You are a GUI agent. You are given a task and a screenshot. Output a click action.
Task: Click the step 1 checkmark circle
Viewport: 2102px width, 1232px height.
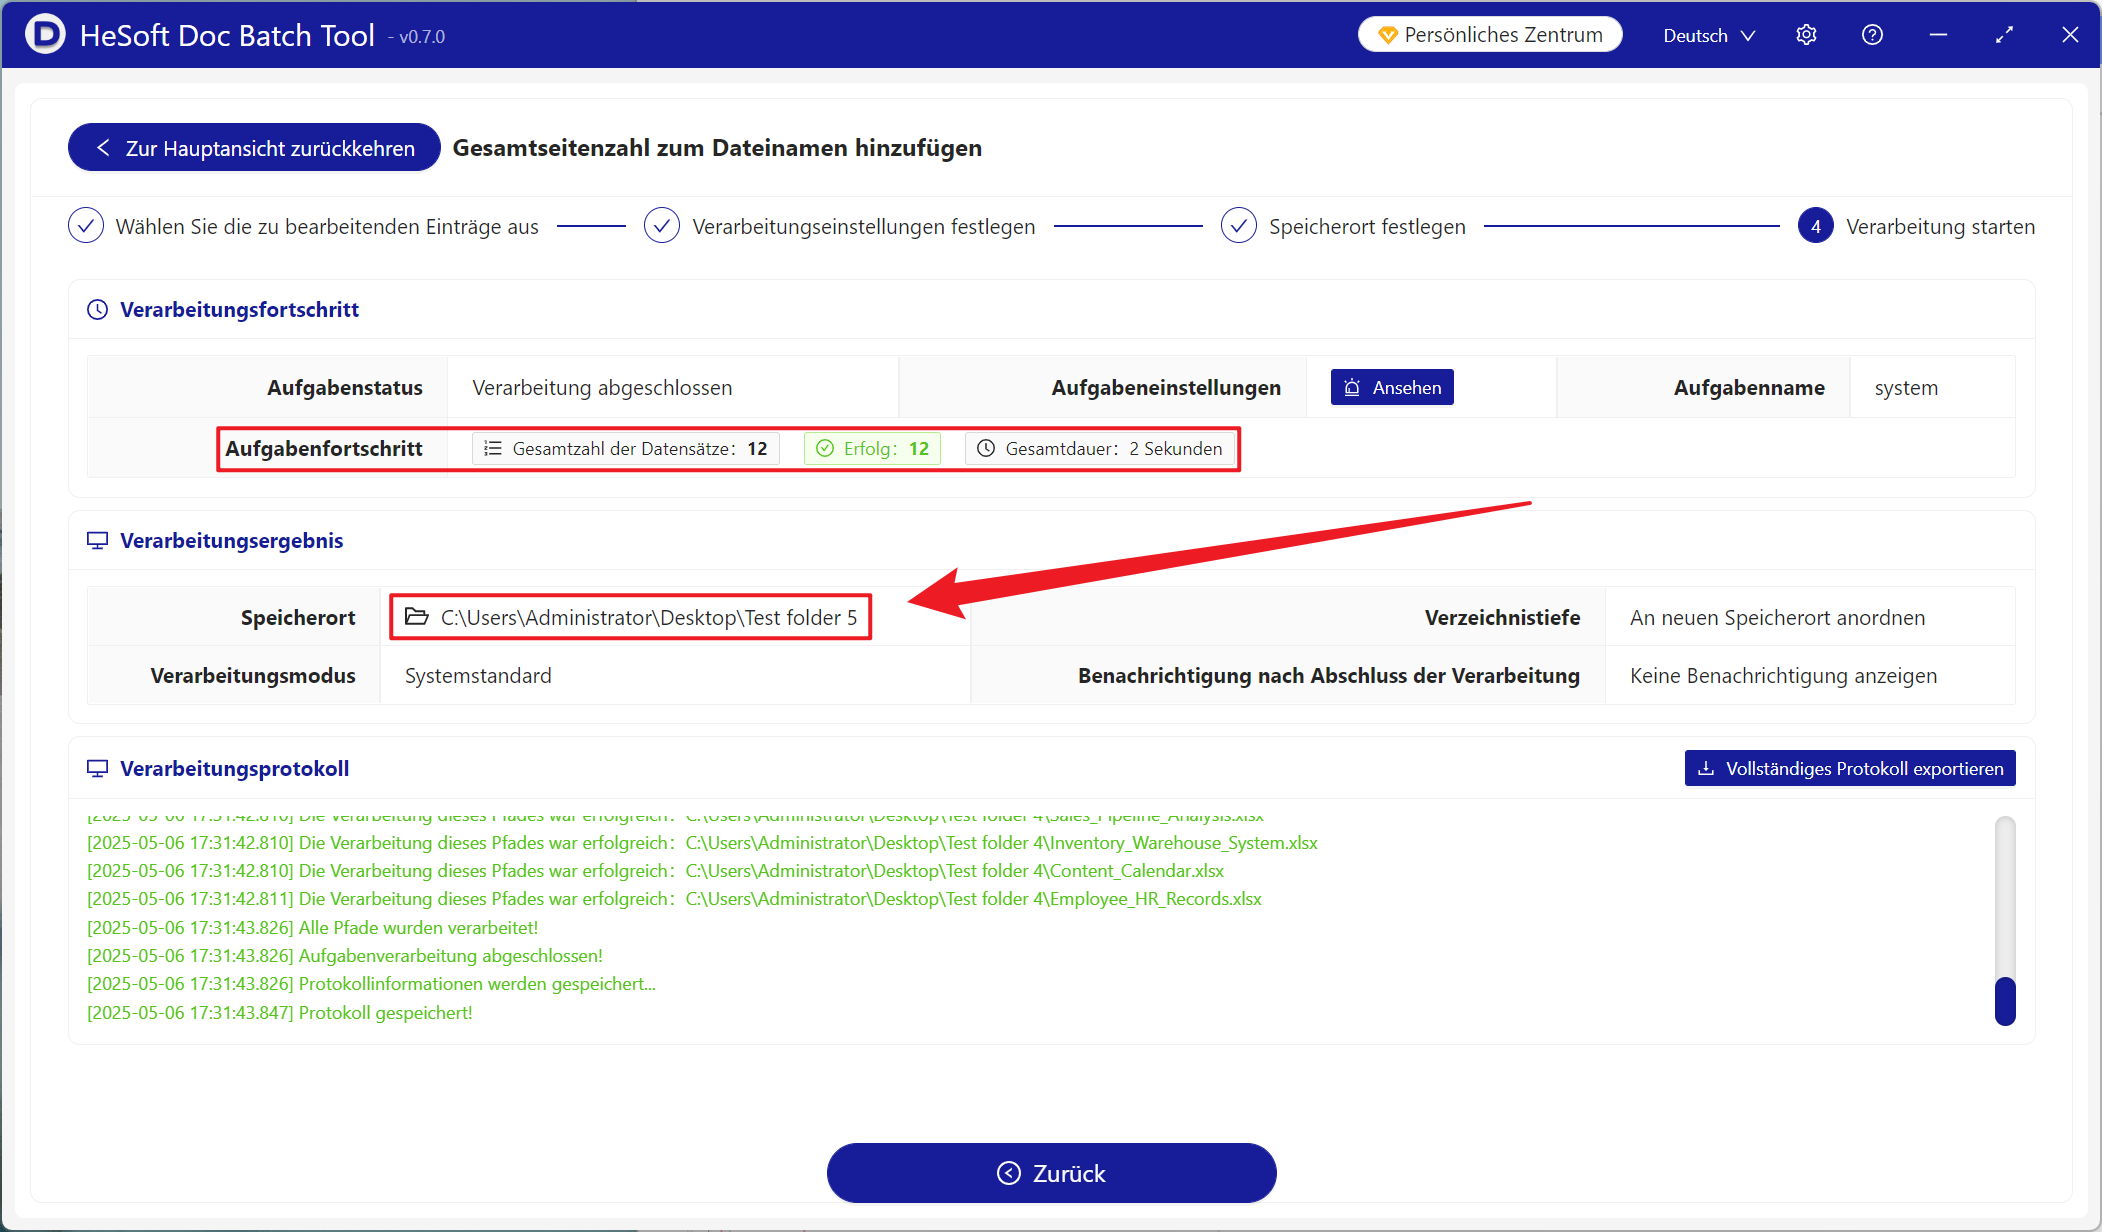(x=86, y=226)
